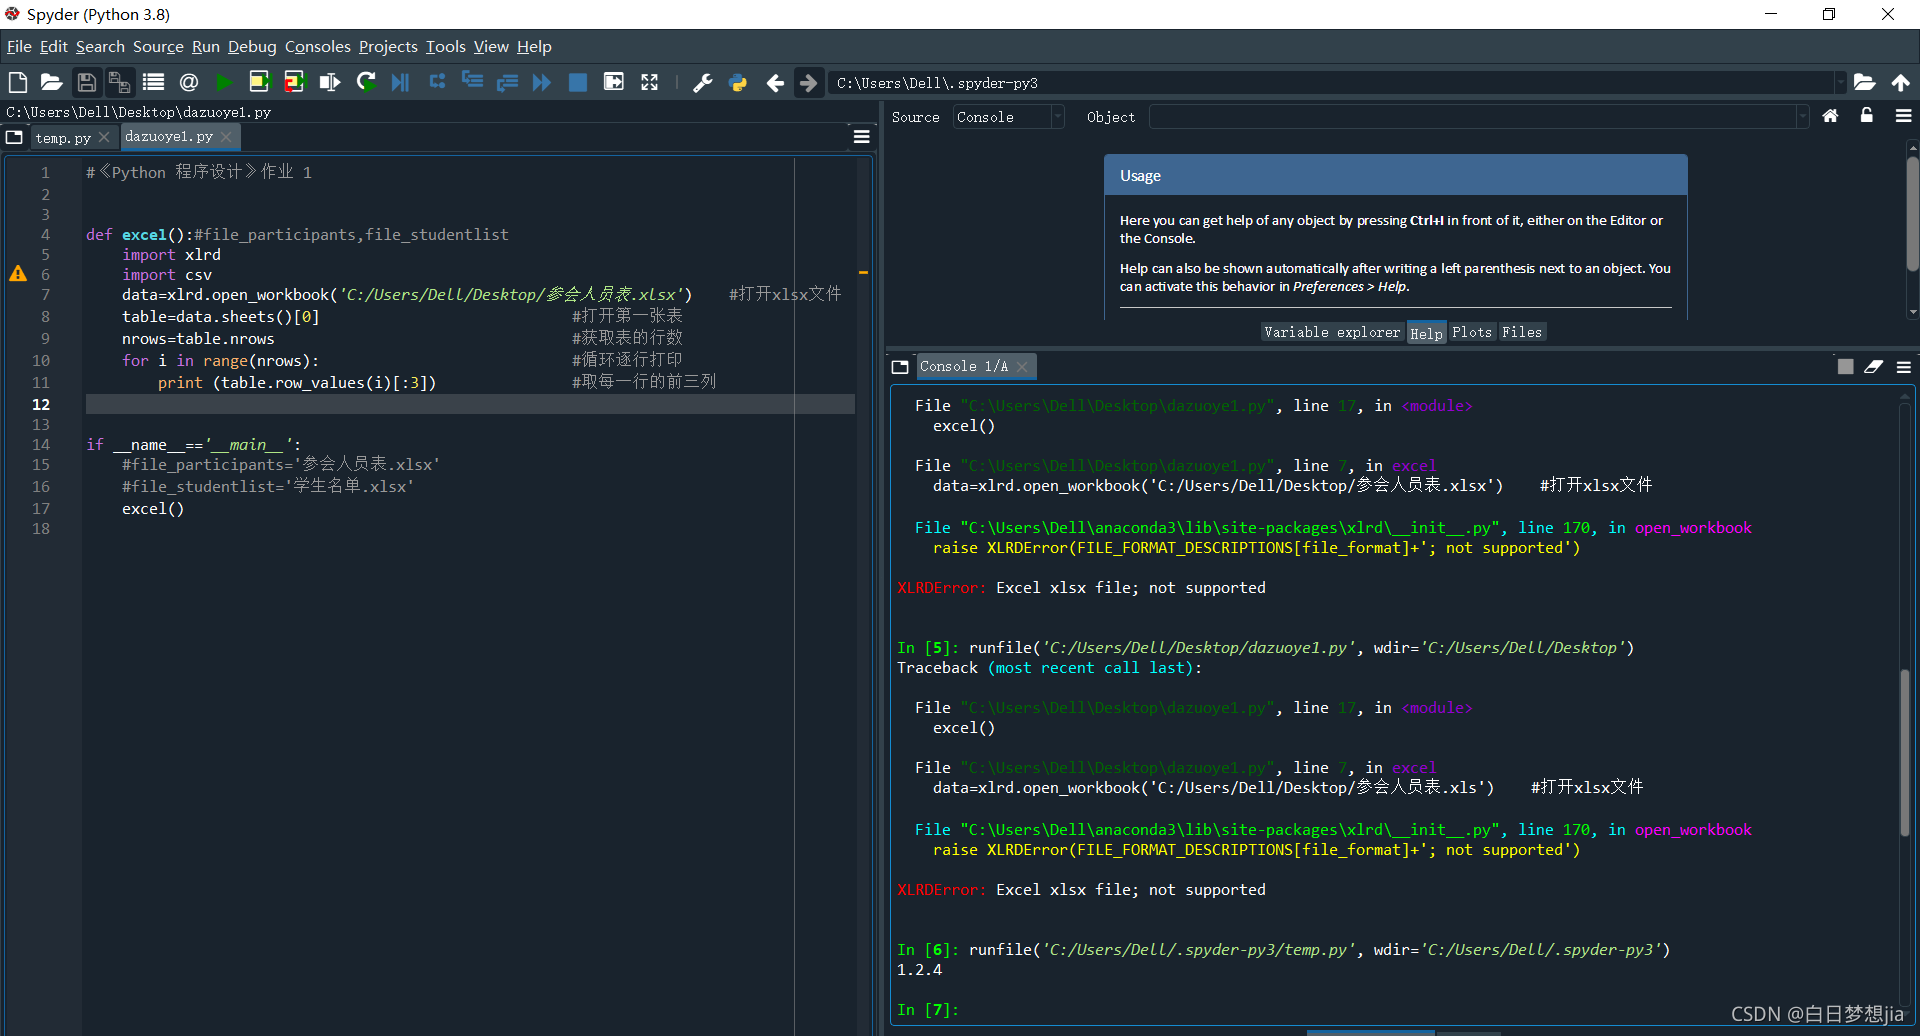
Task: Open editor pane options menu
Action: pos(861,137)
